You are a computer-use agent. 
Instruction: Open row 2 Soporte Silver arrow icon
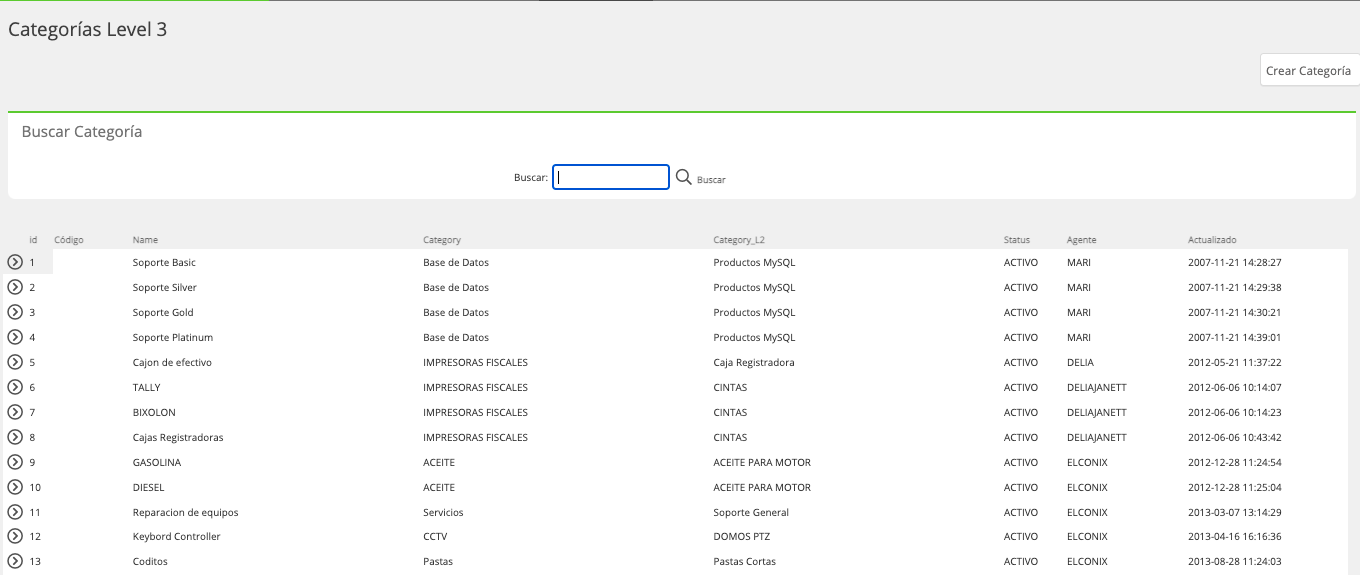(15, 287)
